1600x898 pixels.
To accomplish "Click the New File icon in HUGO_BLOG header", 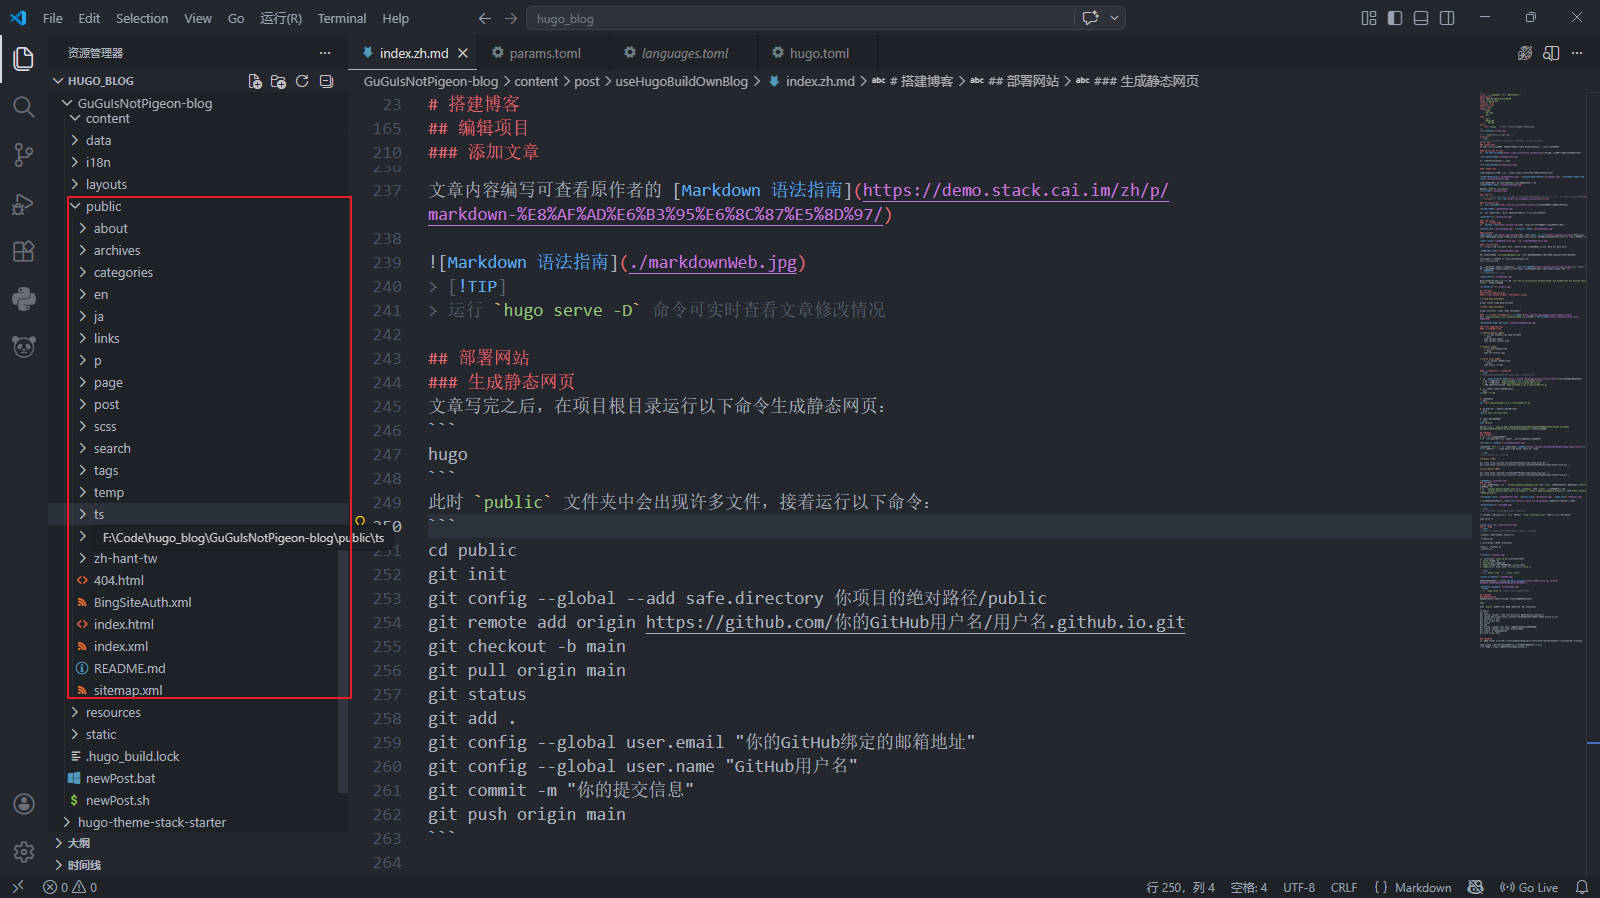I will tap(255, 81).
